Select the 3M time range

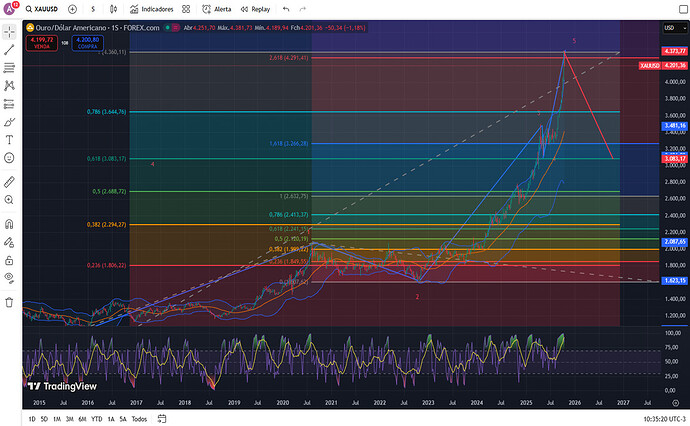coord(70,419)
